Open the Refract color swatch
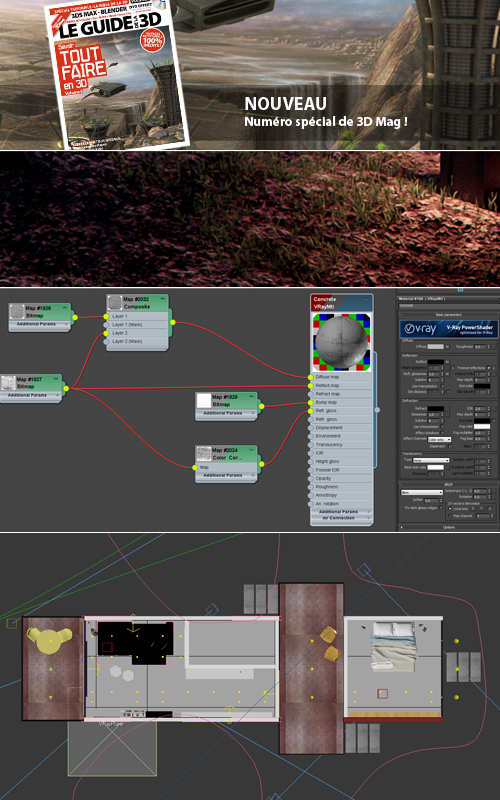The height and width of the screenshot is (800, 500). 436,409
